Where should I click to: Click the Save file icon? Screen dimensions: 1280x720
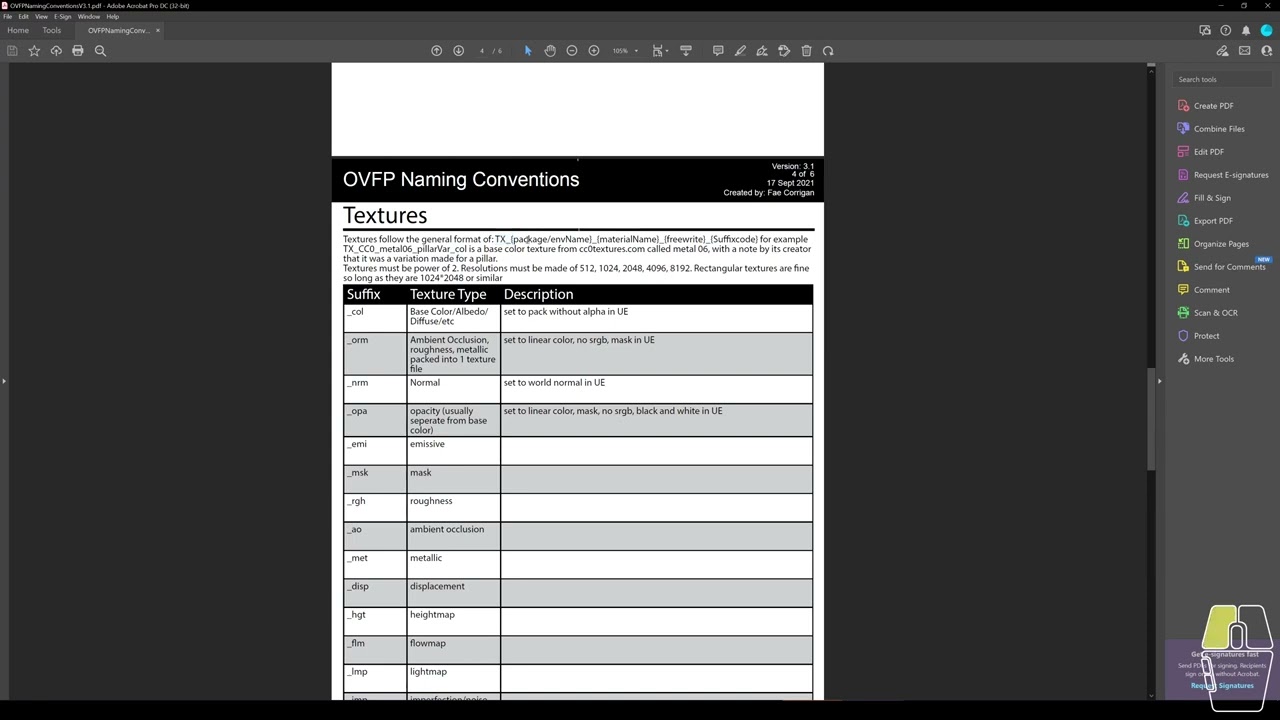[12, 51]
